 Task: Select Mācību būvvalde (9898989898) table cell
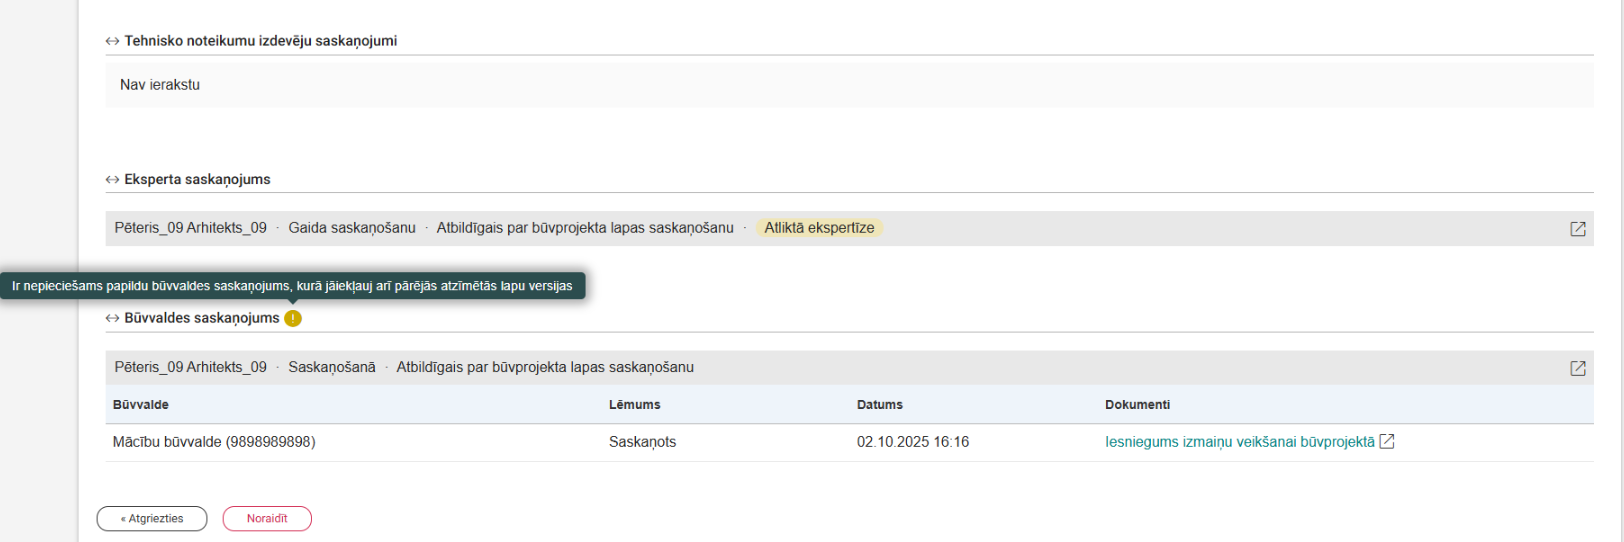[214, 442]
